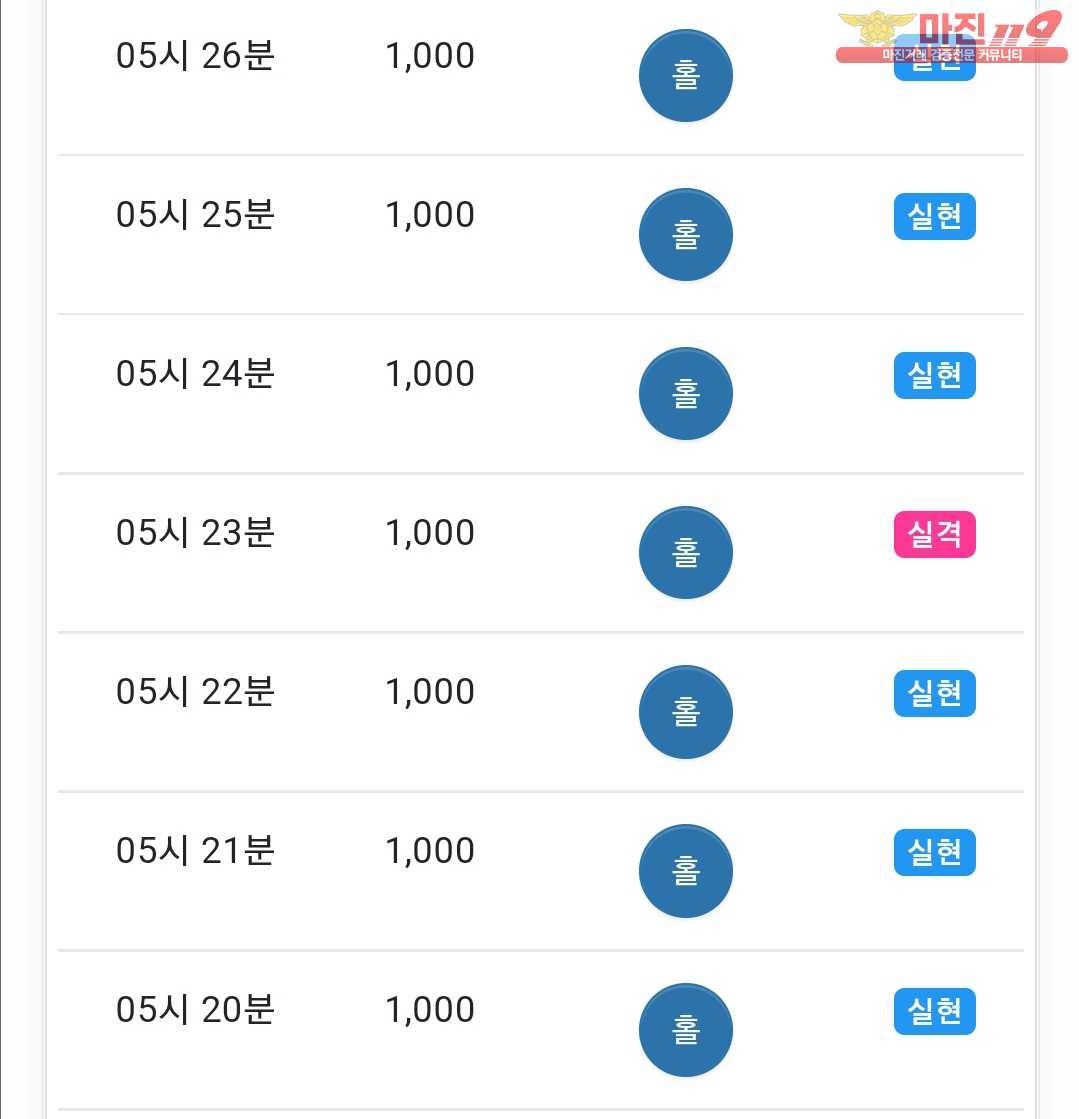Click the 홀 circle in the 05시 20분 row

685,1031
